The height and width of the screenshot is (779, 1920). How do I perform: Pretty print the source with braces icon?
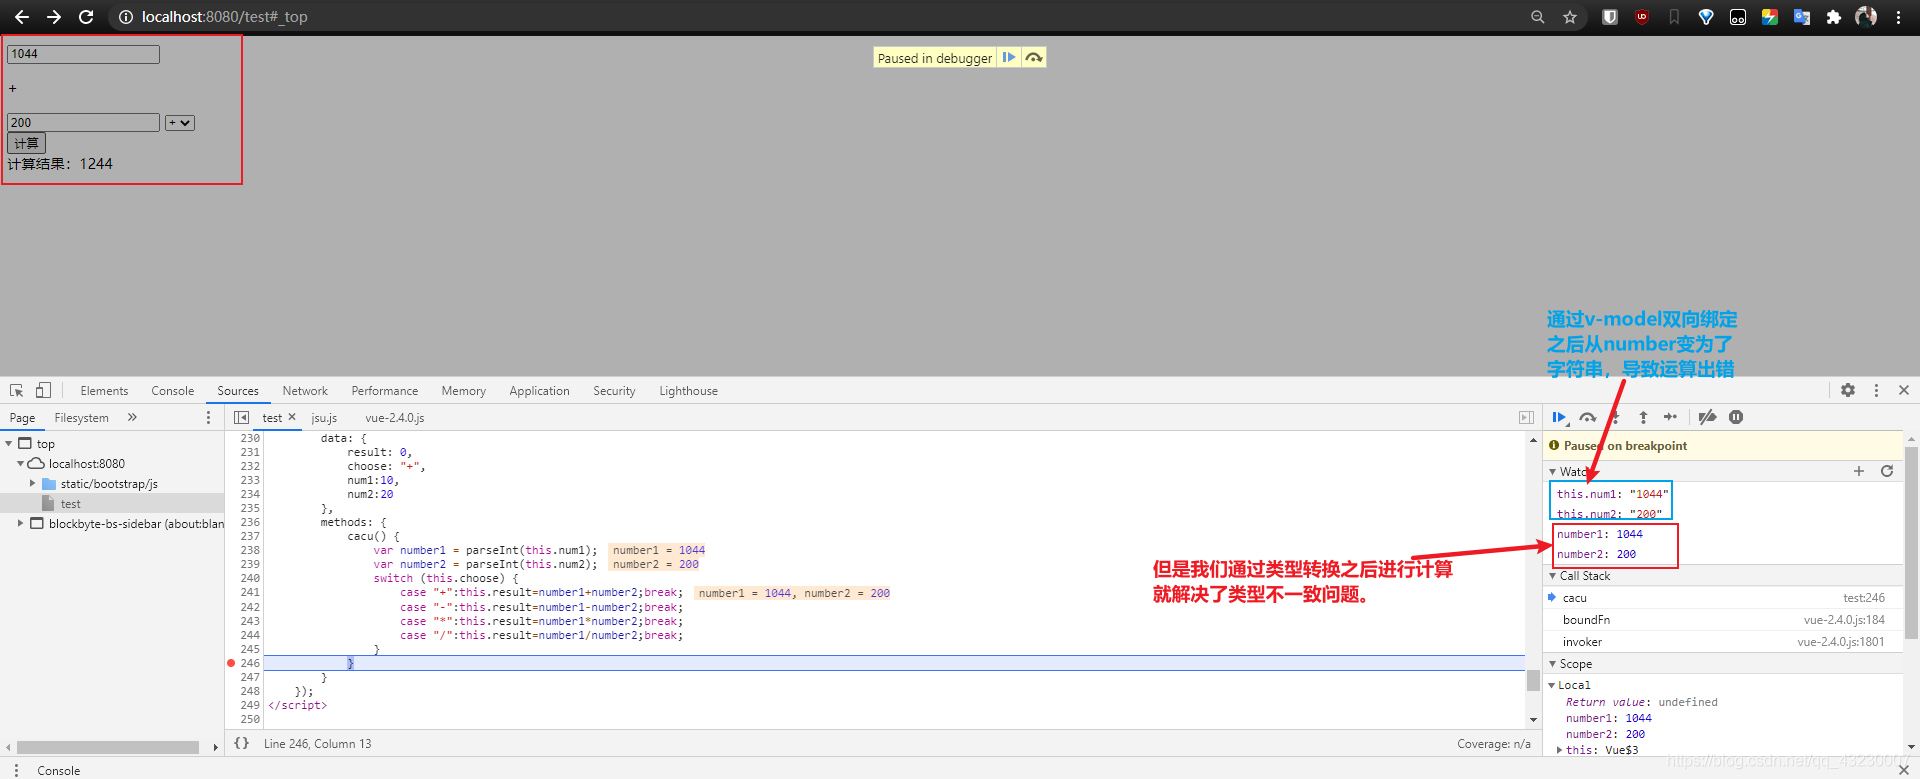pos(241,743)
